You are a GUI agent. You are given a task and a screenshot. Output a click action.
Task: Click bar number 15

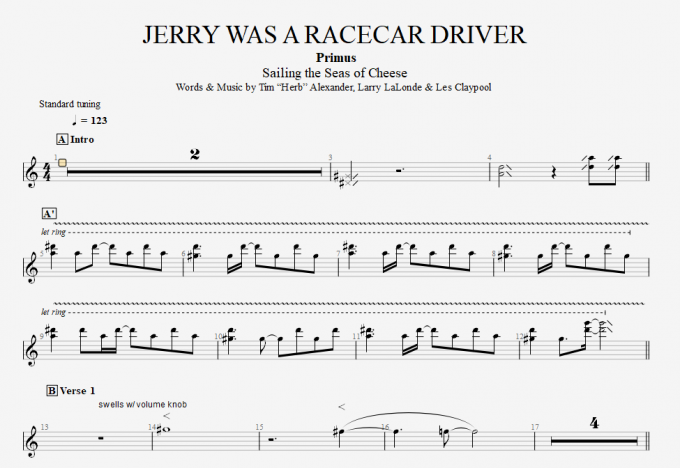(259, 427)
